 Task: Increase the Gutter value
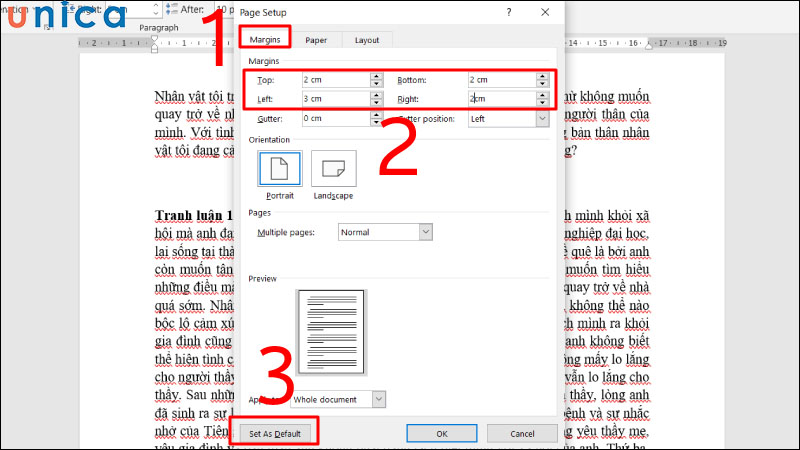(377, 115)
